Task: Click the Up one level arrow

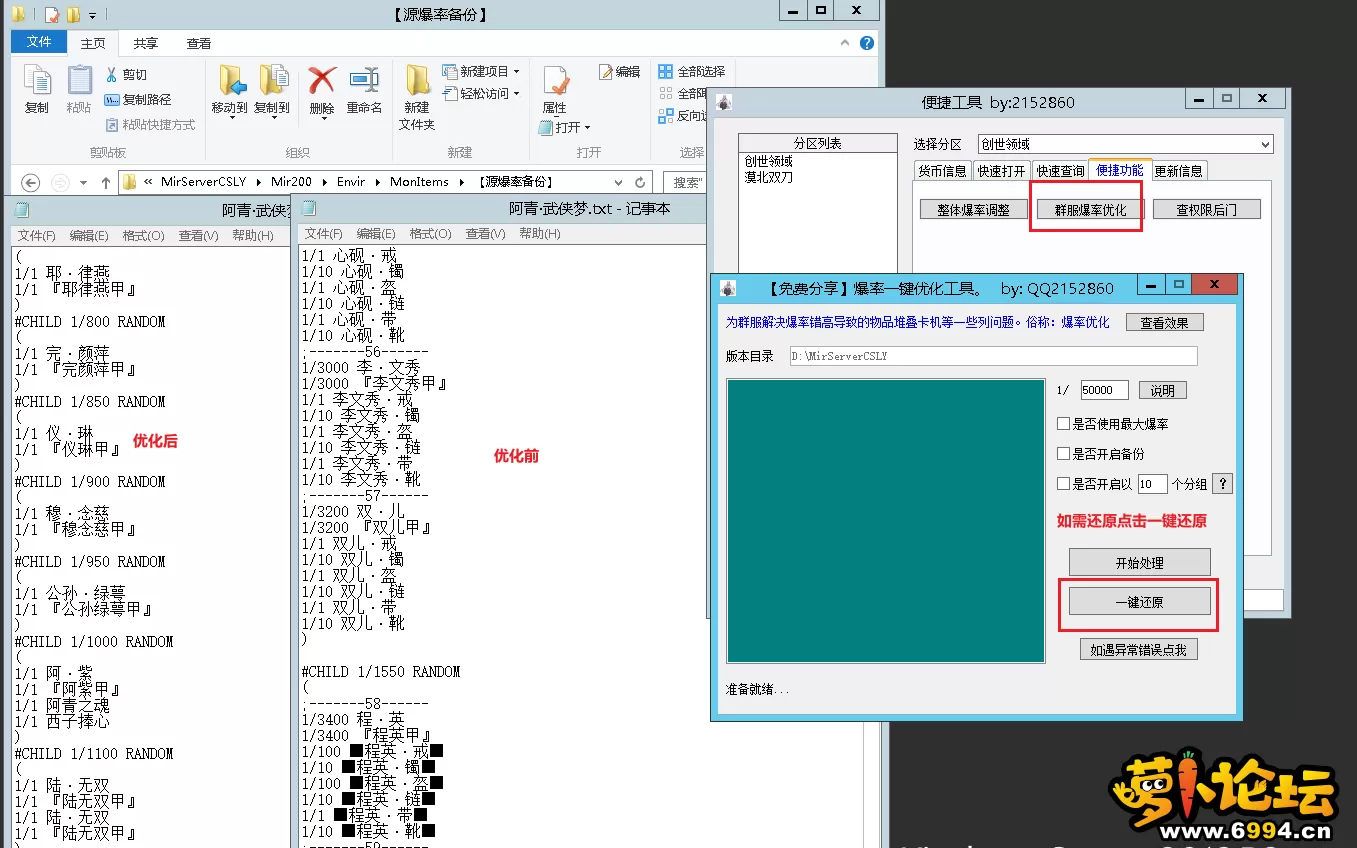Action: 106,183
